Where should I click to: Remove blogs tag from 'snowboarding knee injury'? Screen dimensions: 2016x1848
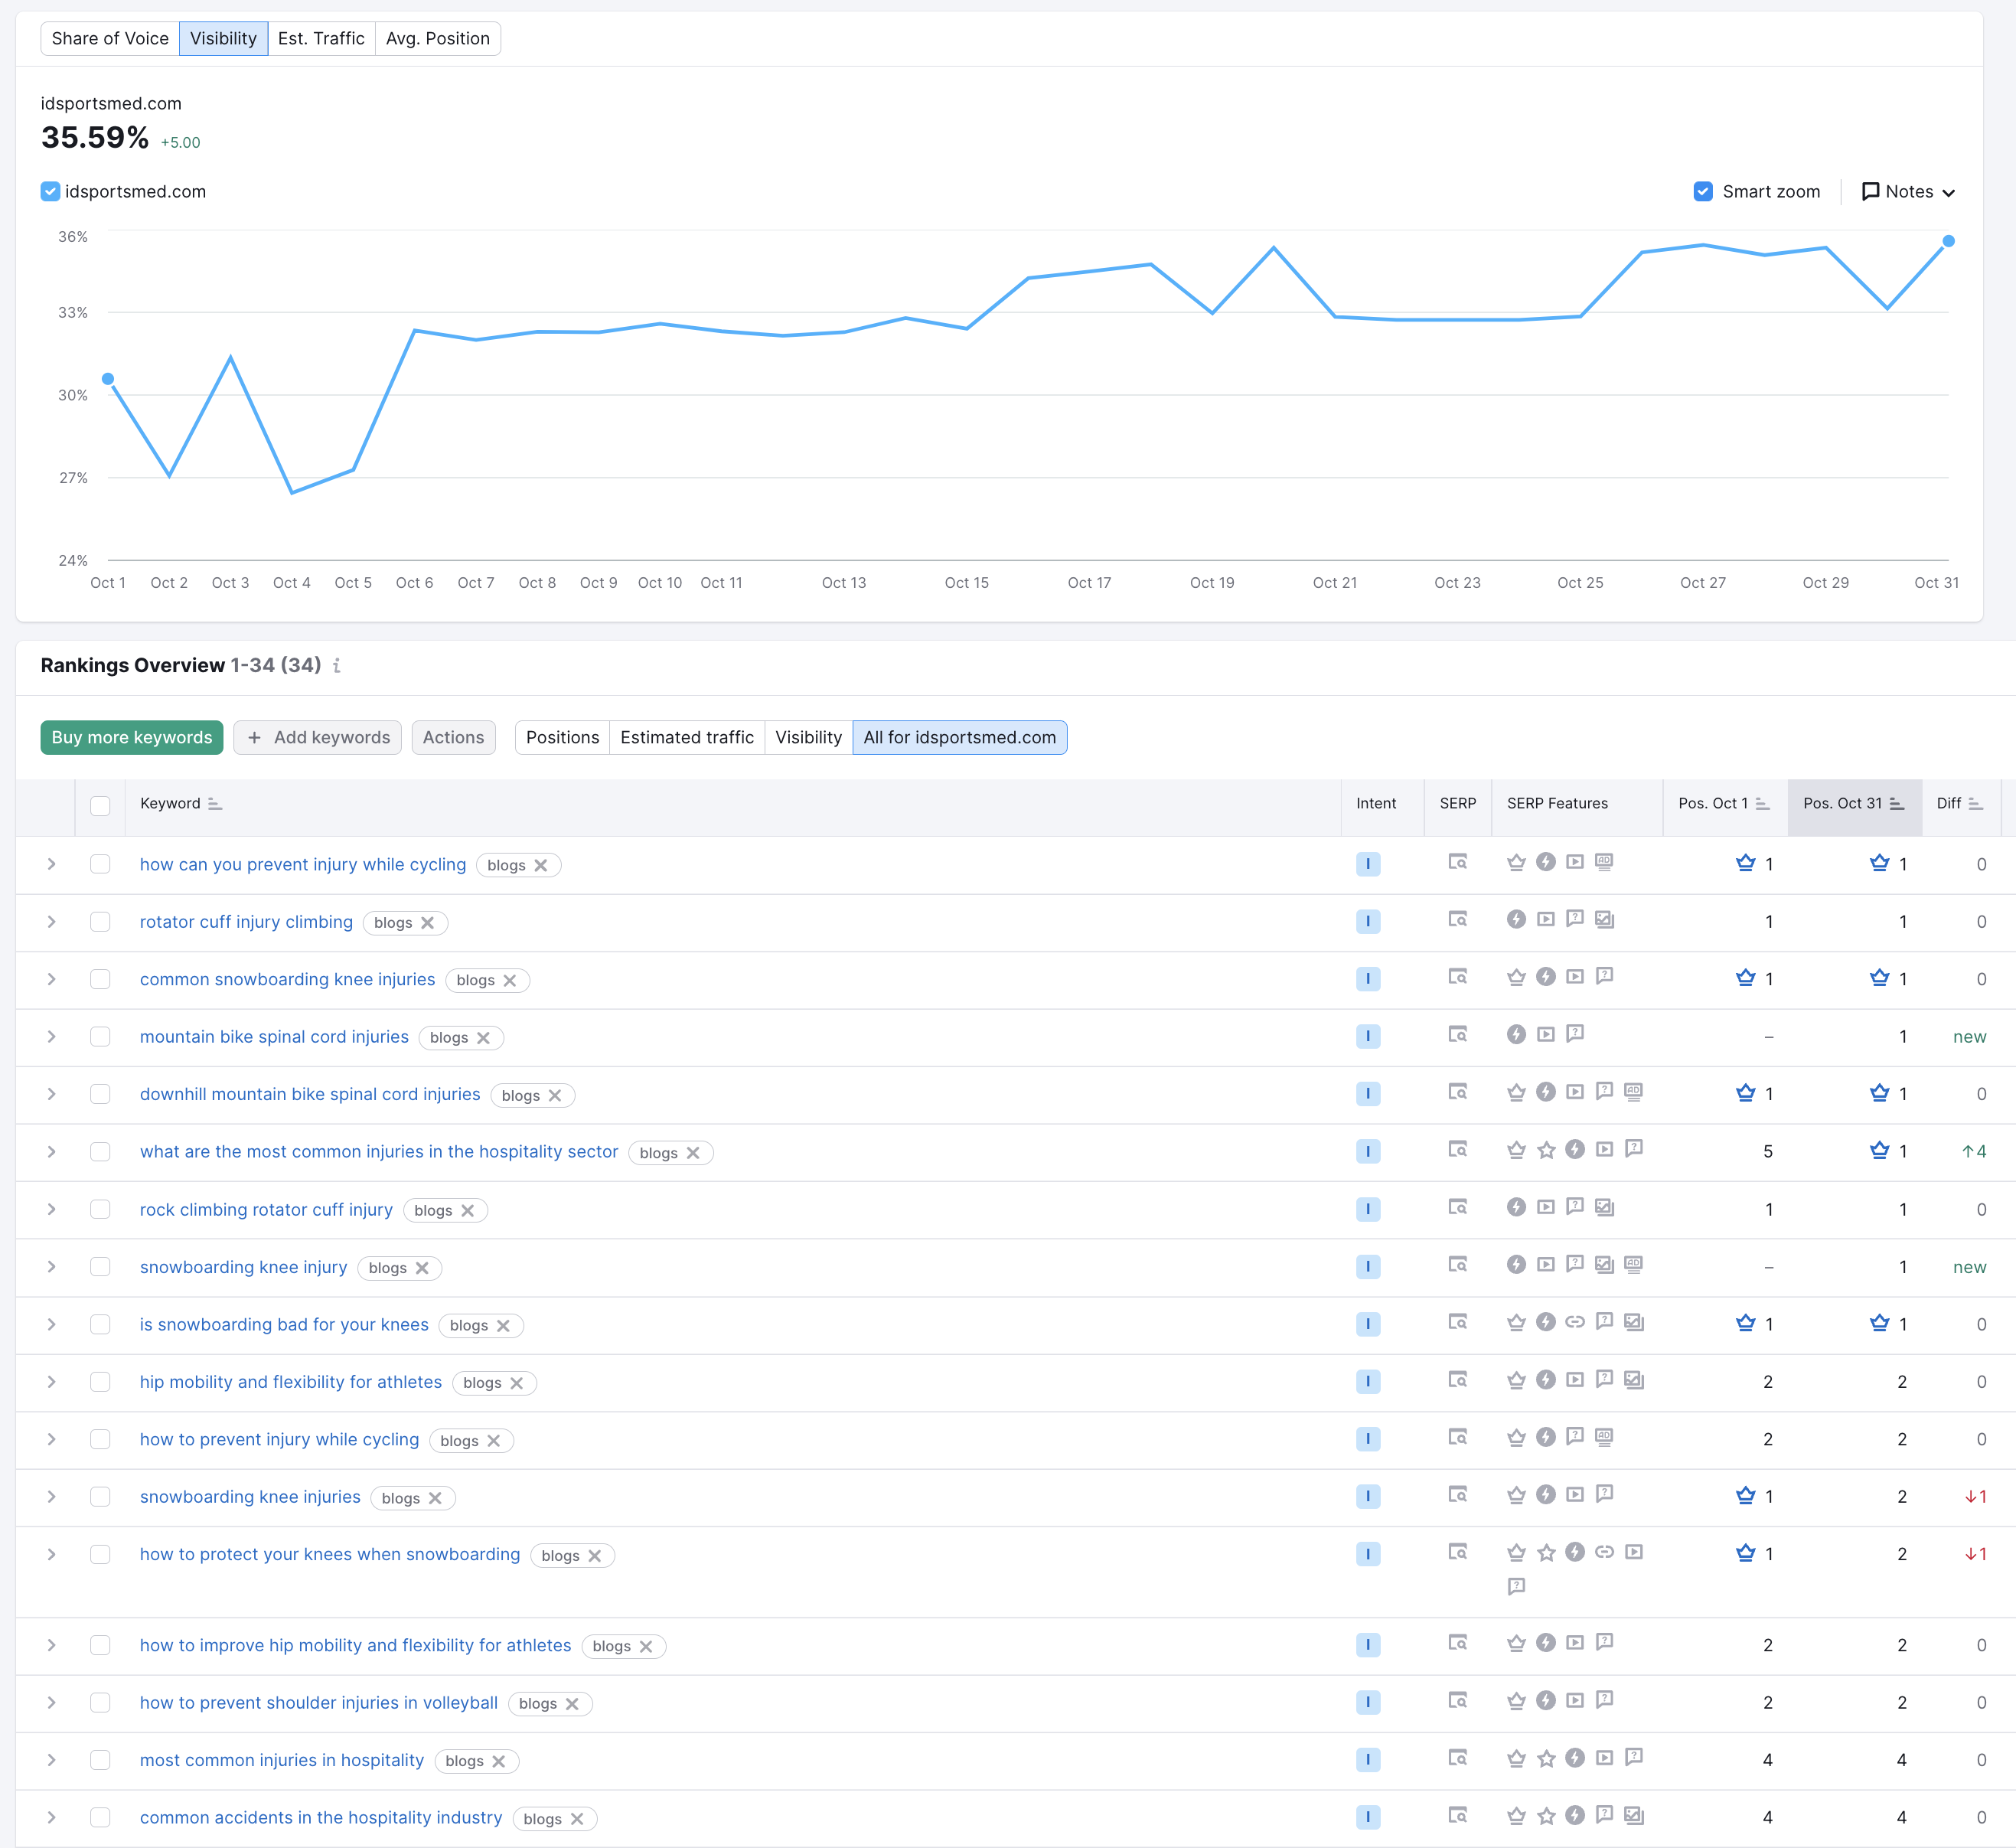click(422, 1268)
